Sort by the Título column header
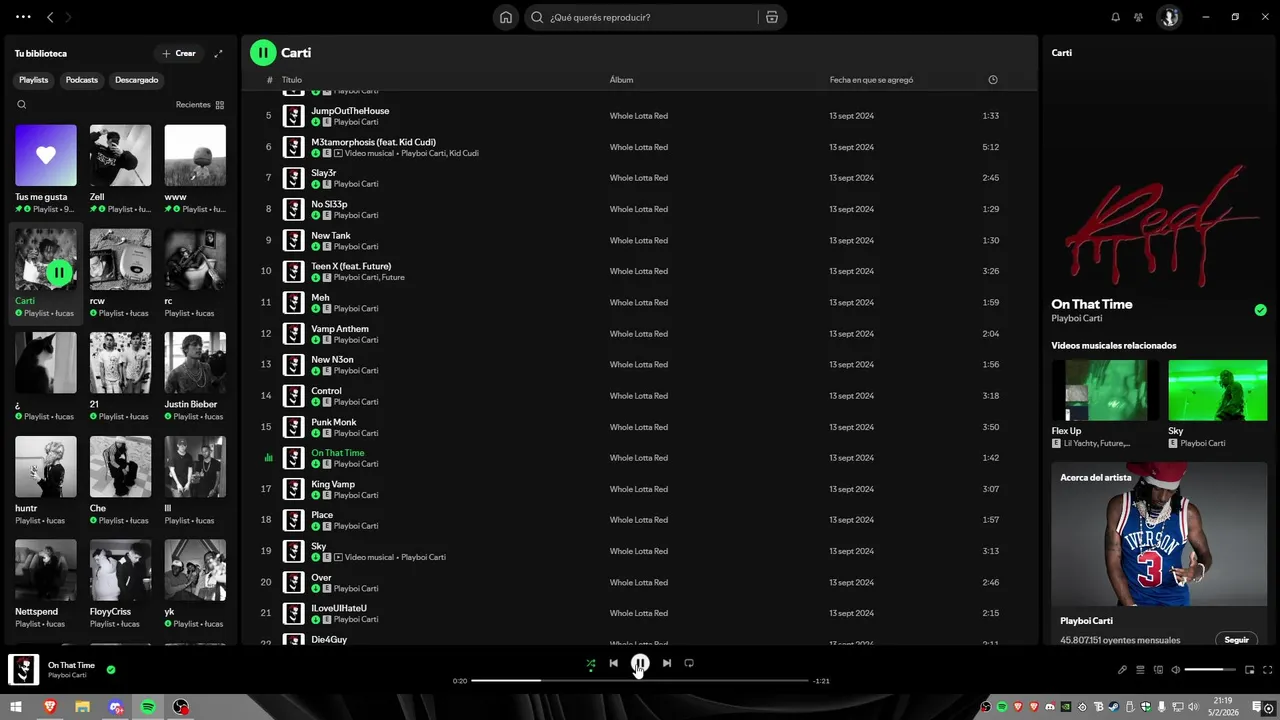Image resolution: width=1280 pixels, height=720 pixels. click(x=292, y=80)
